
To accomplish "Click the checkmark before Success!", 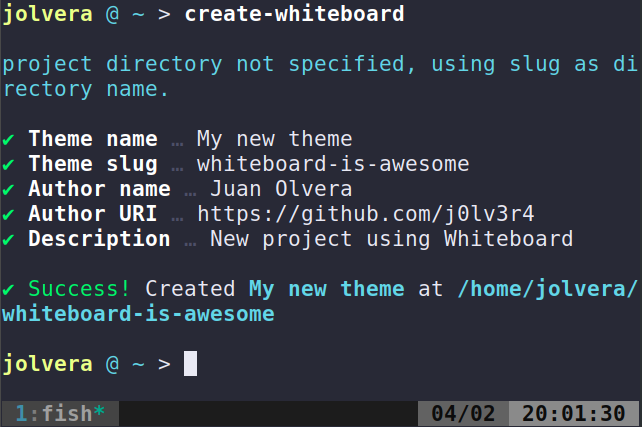I will click(8, 290).
